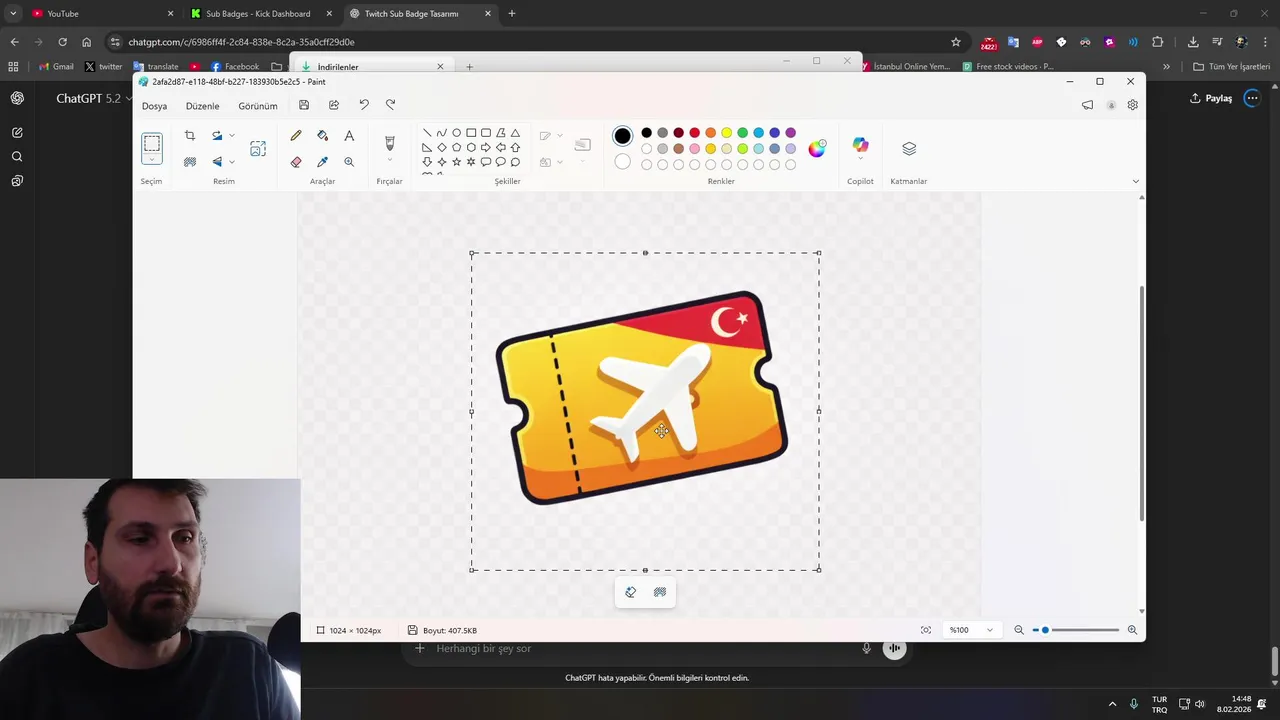This screenshot has width=1280, height=720.
Task: Click the zoom in magnifier icon
Action: (x=1132, y=630)
